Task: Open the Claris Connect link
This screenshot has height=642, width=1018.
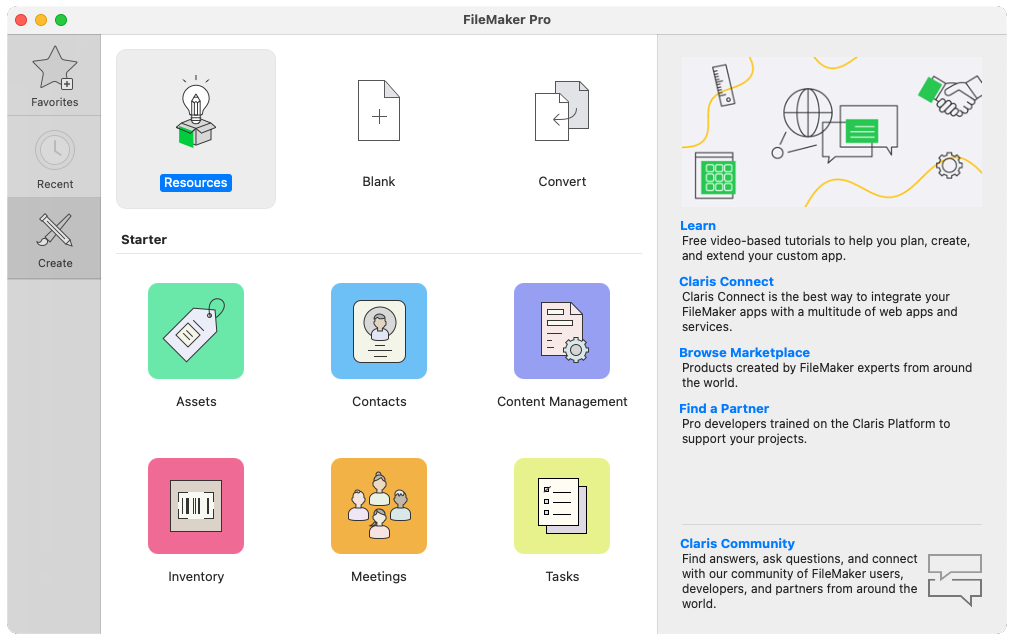Action: point(726,281)
